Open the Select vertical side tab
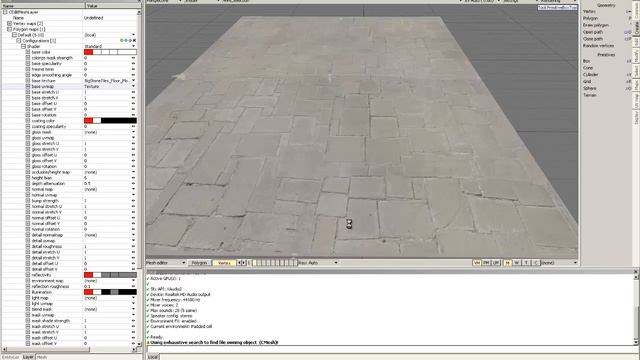The width and height of the screenshot is (640, 360). click(636, 71)
